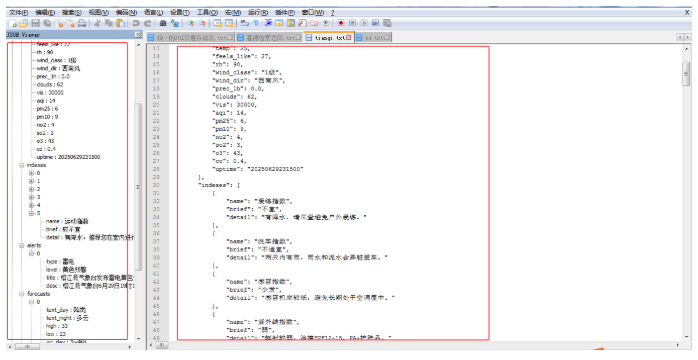Click the Copy toolbar icon
The width and height of the screenshot is (698, 360).
coord(110,23)
